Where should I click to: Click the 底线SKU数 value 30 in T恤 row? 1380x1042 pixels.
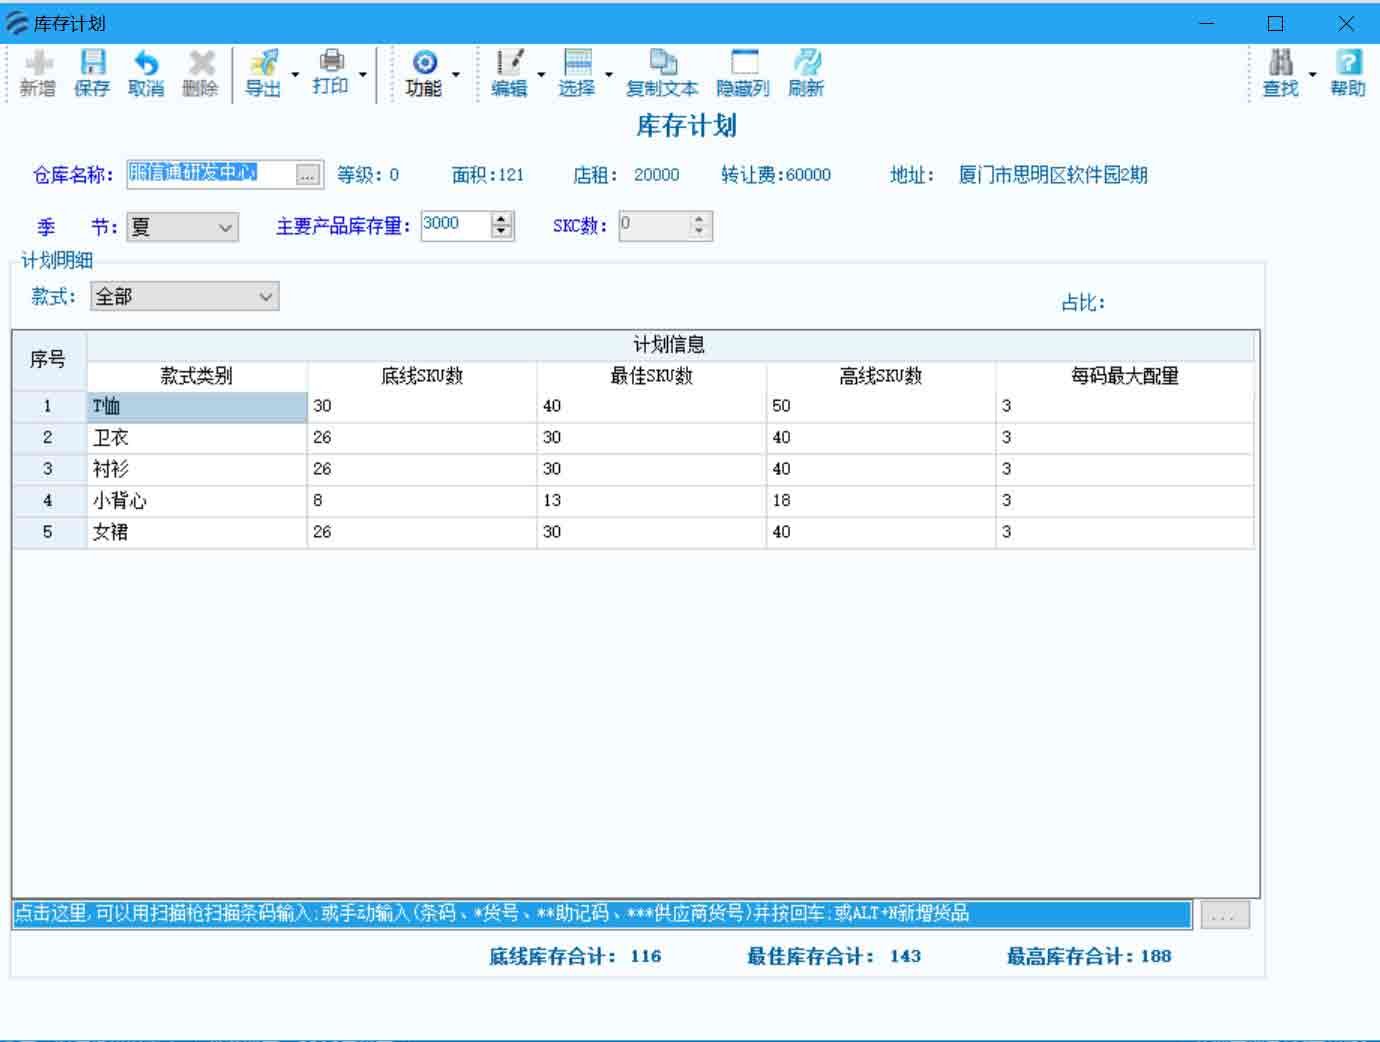click(422, 406)
